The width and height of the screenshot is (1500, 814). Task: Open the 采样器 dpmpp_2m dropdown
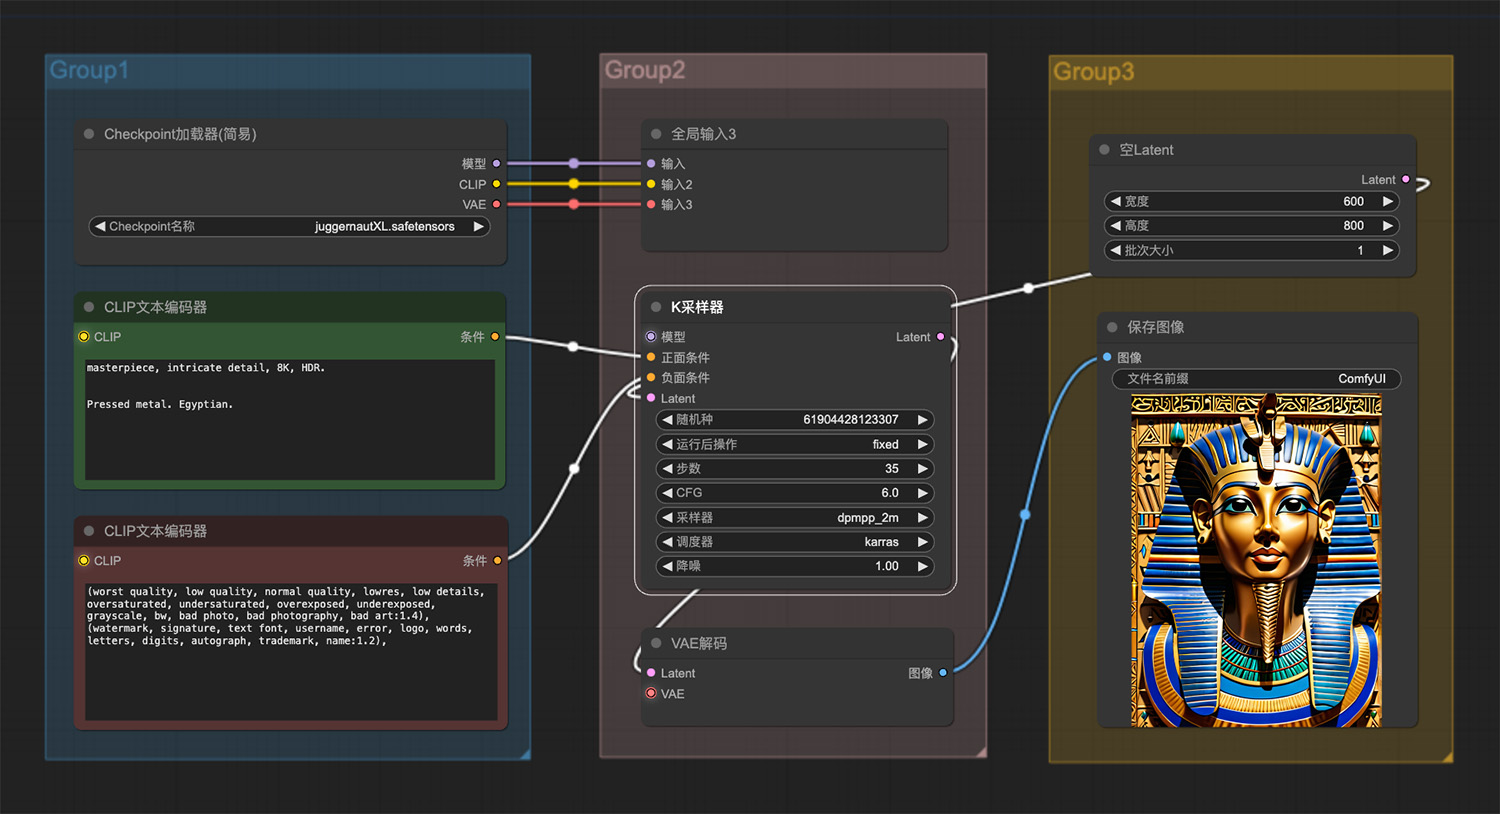796,517
